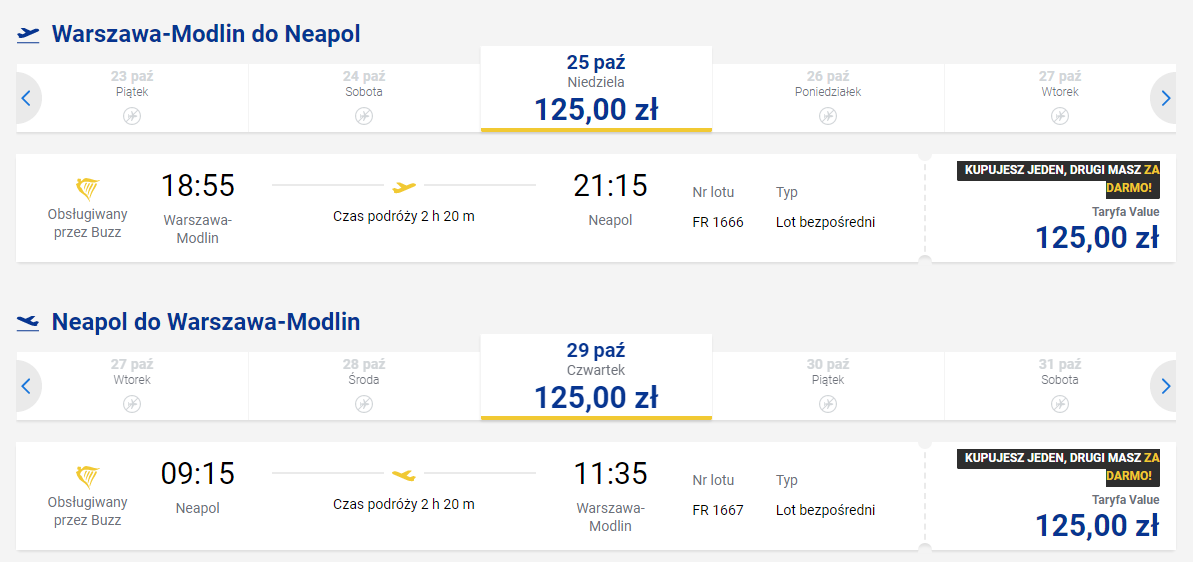Image resolution: width=1193 pixels, height=562 pixels.
Task: Click the Ryanair harp logo on flight FR 1666
Action: [88, 188]
